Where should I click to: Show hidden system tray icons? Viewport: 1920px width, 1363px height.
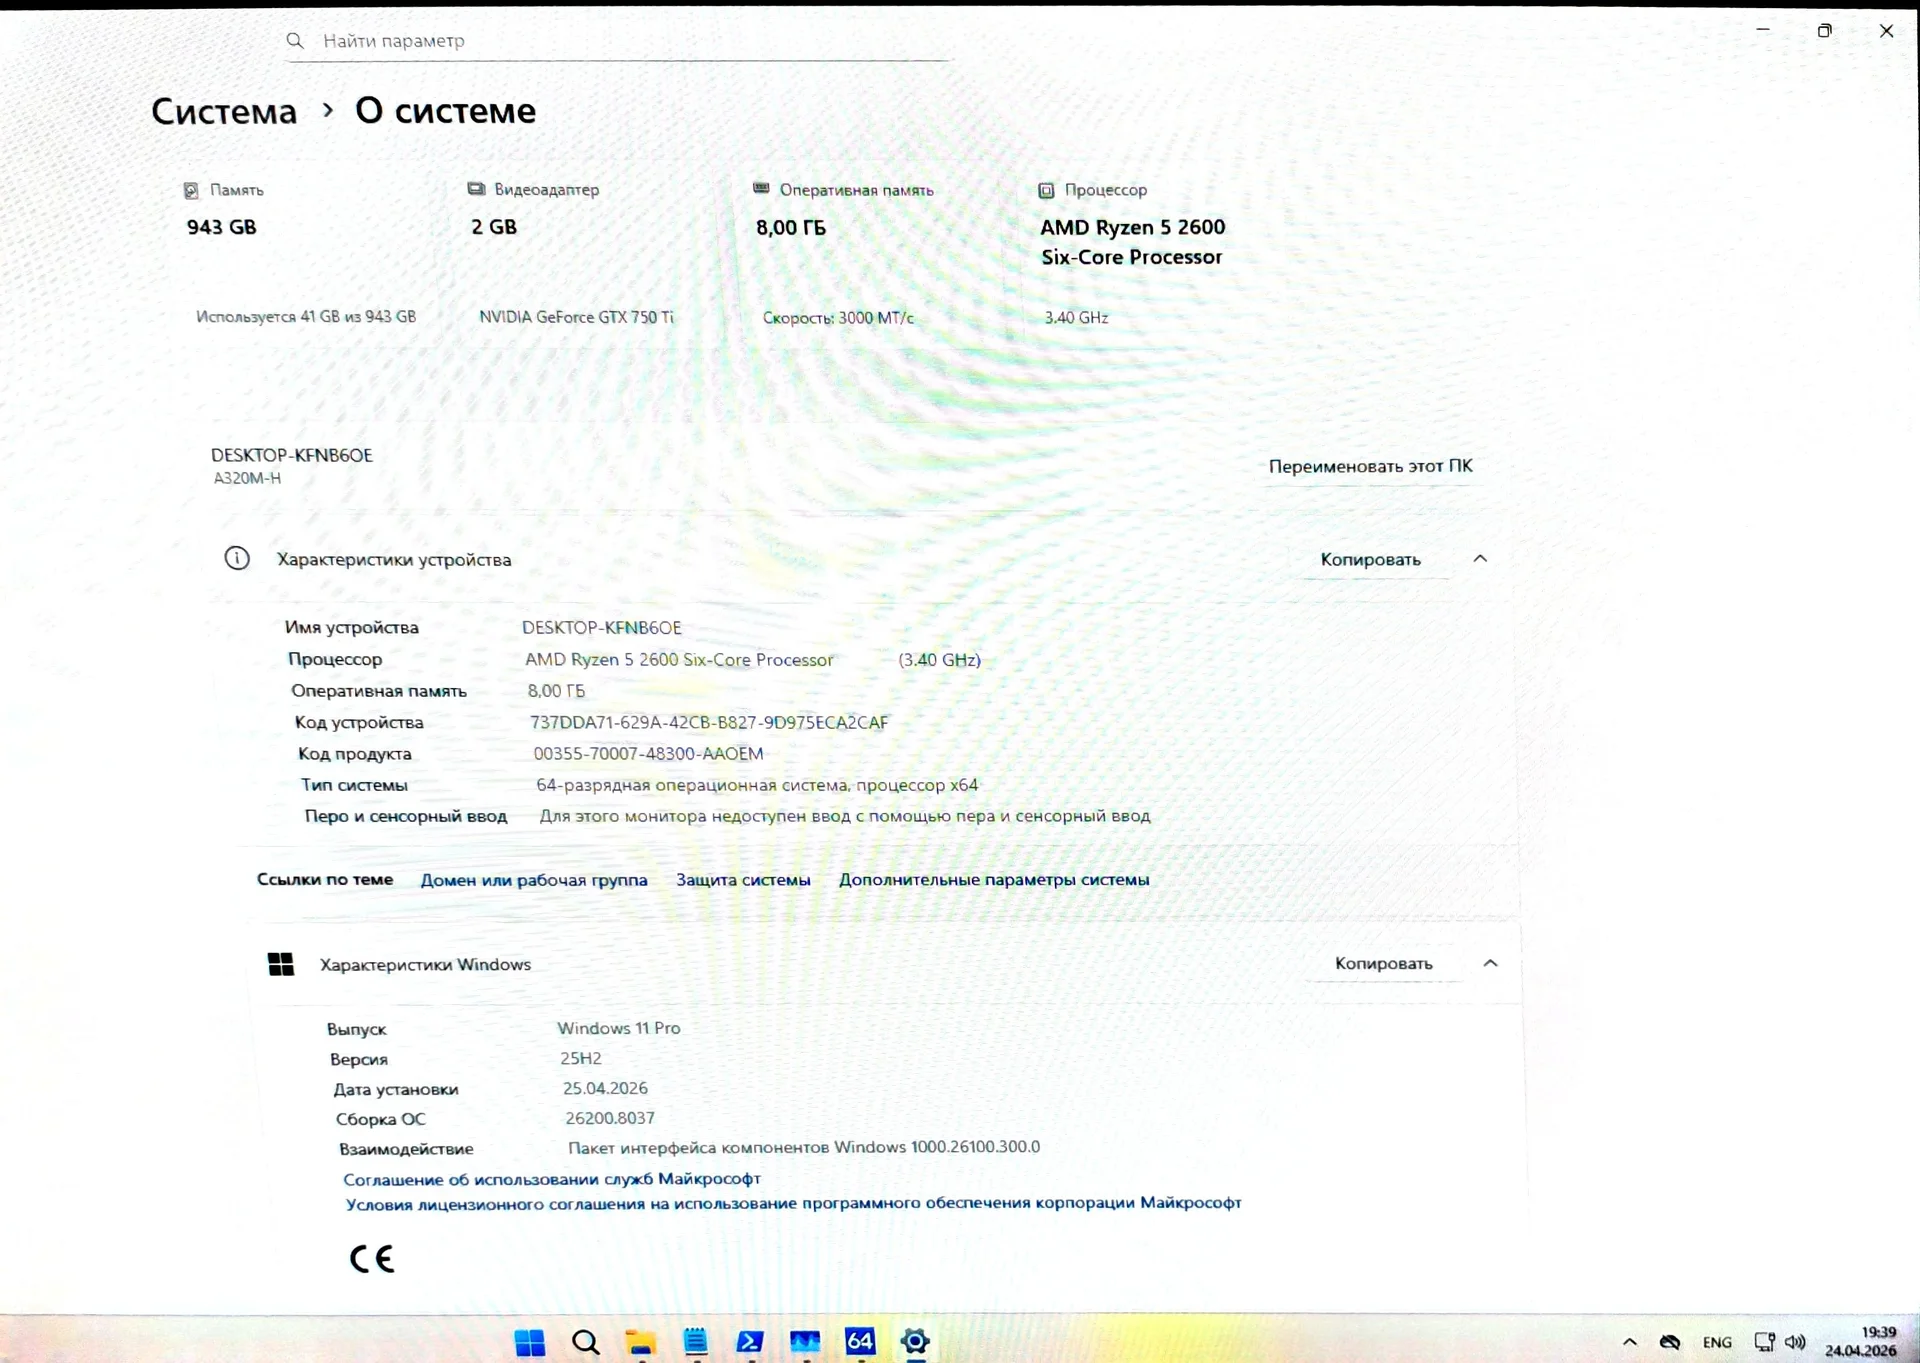click(x=1630, y=1342)
